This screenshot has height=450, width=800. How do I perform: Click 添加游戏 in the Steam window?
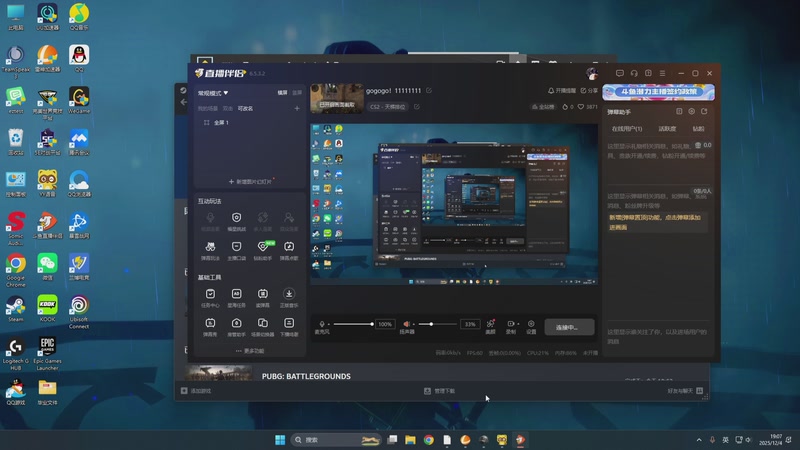point(196,391)
